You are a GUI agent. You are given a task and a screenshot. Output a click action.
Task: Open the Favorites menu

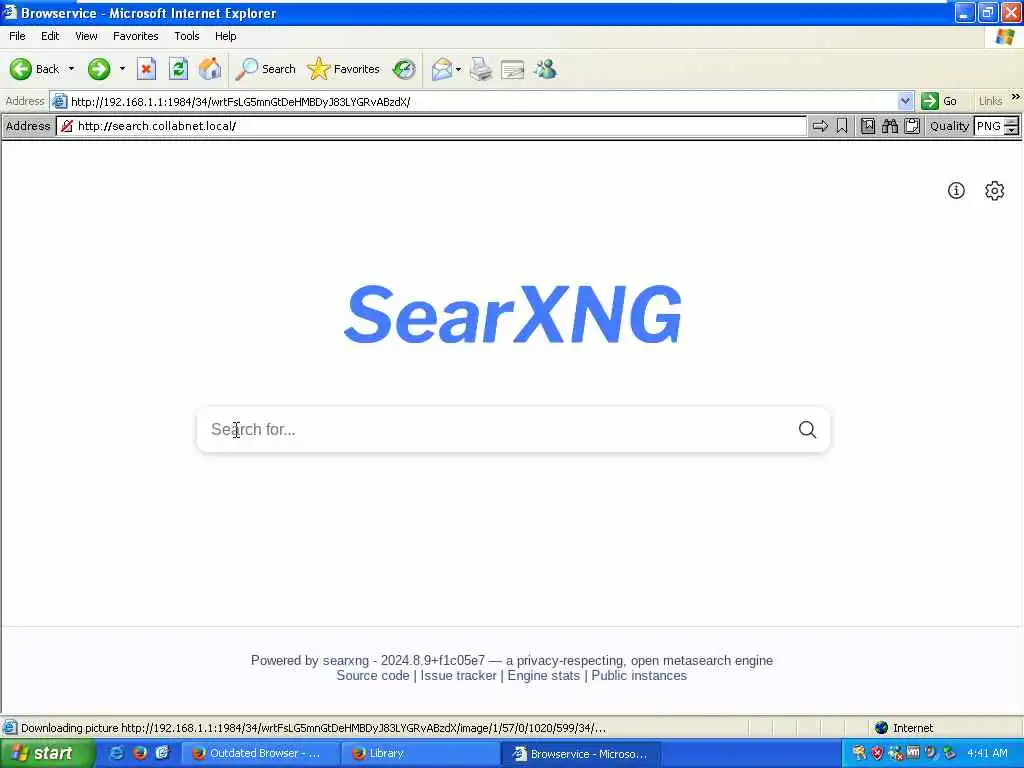[135, 36]
